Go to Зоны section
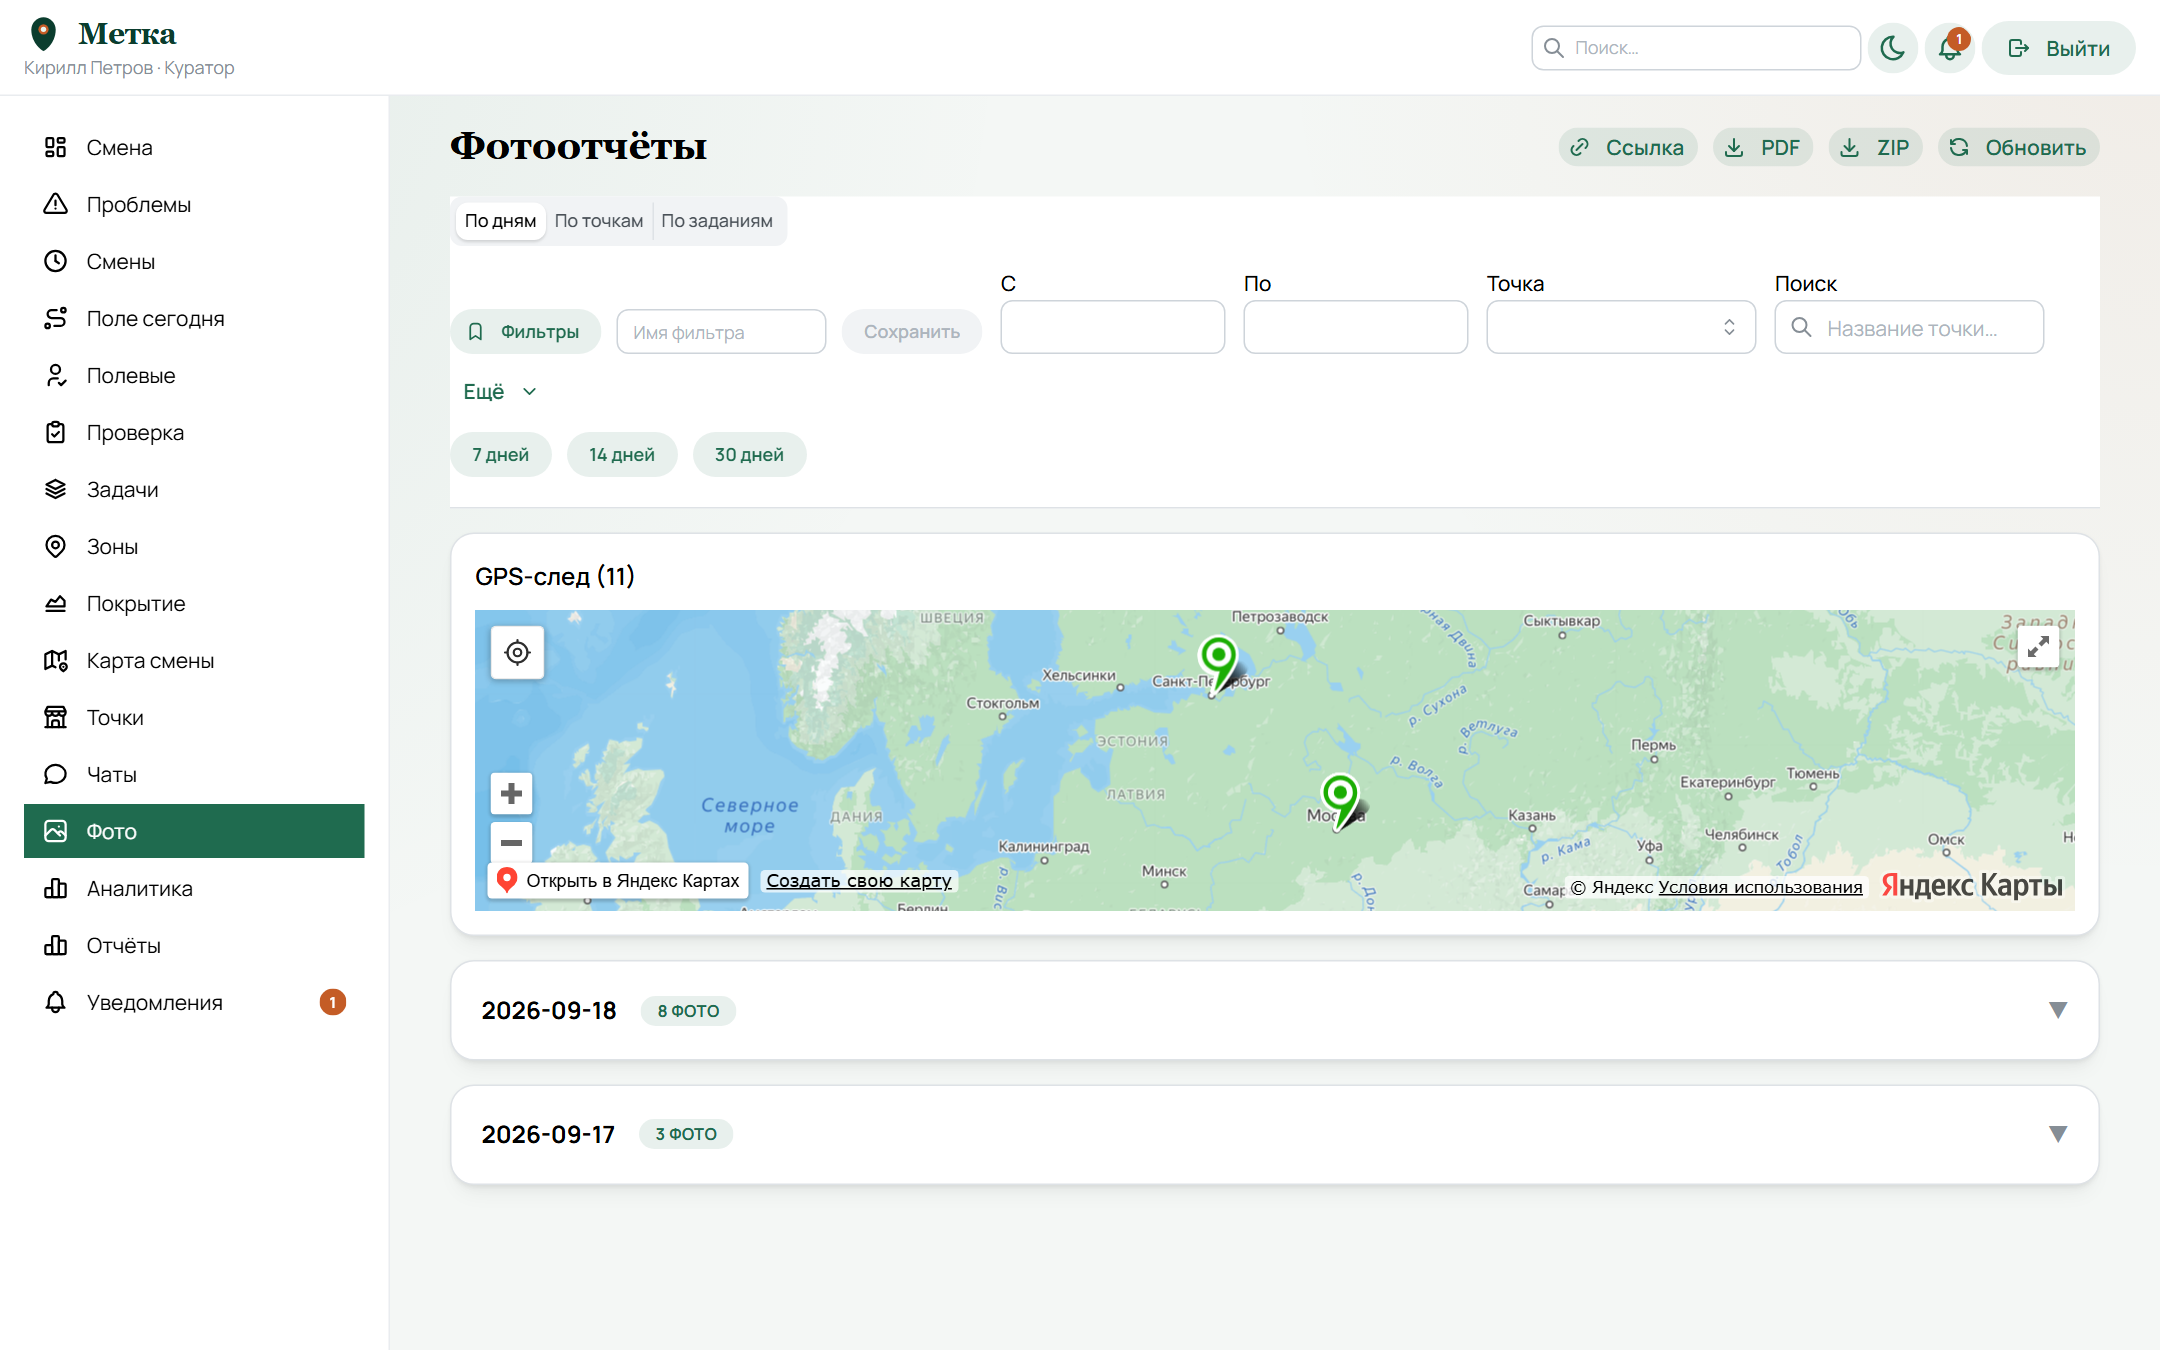Screen dimensions: 2160x1350 click(194, 546)
